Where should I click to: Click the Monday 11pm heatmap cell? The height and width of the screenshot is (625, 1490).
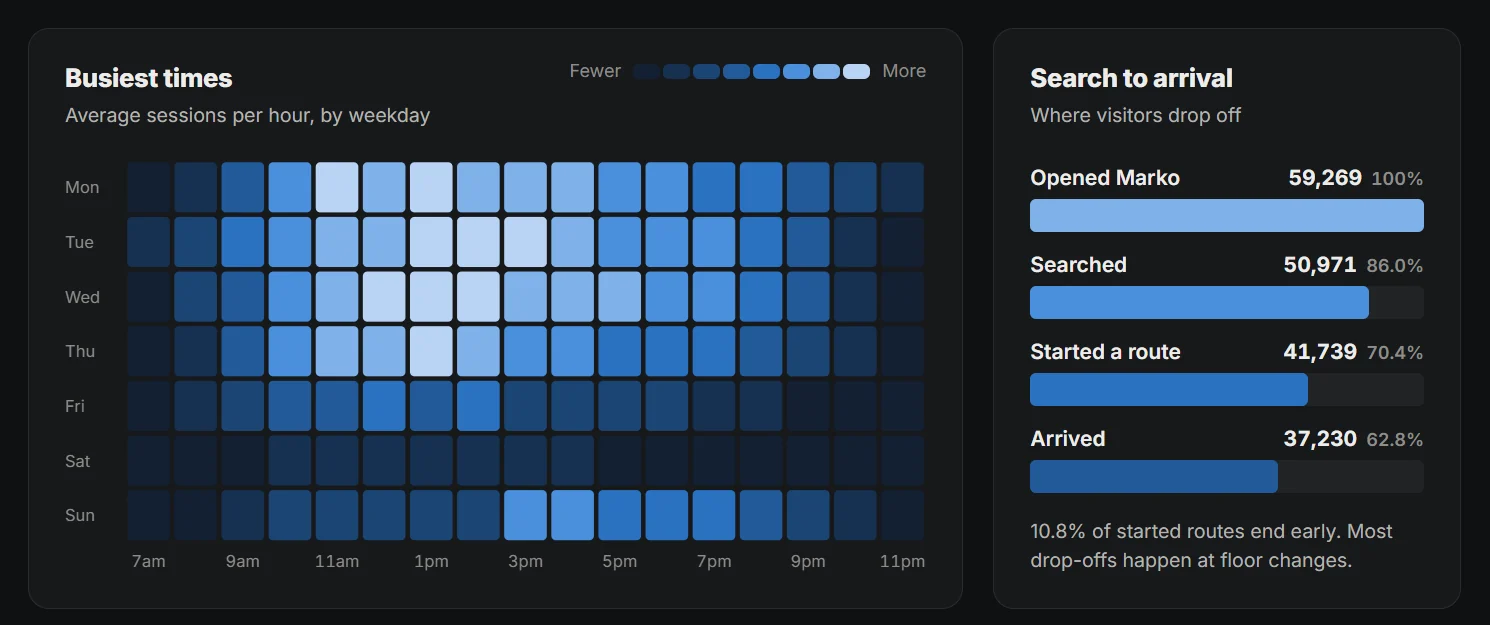(x=902, y=187)
